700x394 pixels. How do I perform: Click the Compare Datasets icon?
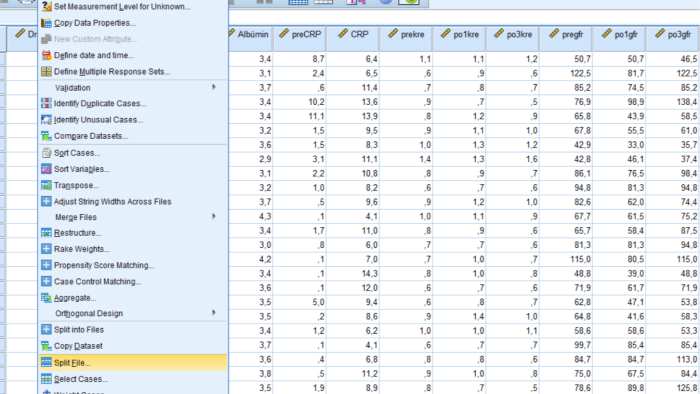[x=46, y=136]
